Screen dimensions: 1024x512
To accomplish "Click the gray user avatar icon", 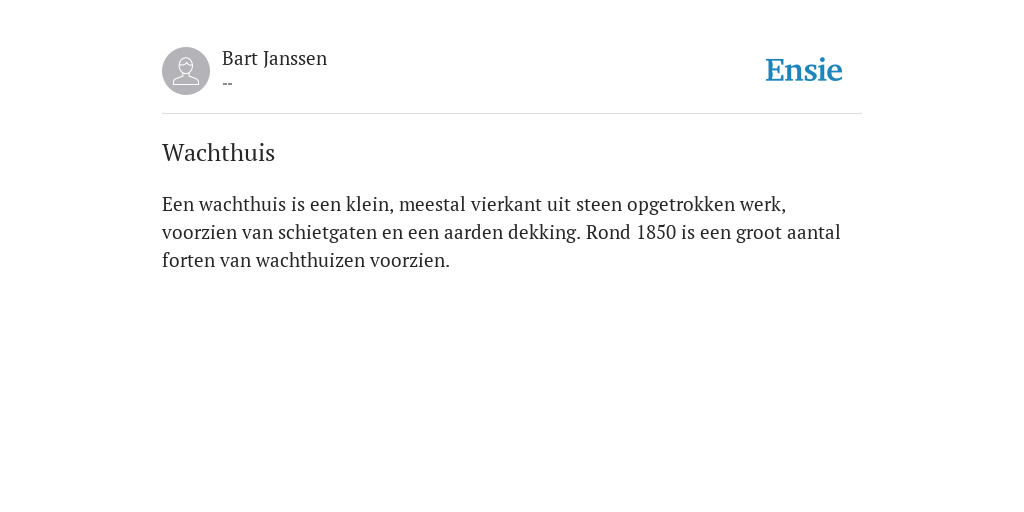I will tap(186, 71).
